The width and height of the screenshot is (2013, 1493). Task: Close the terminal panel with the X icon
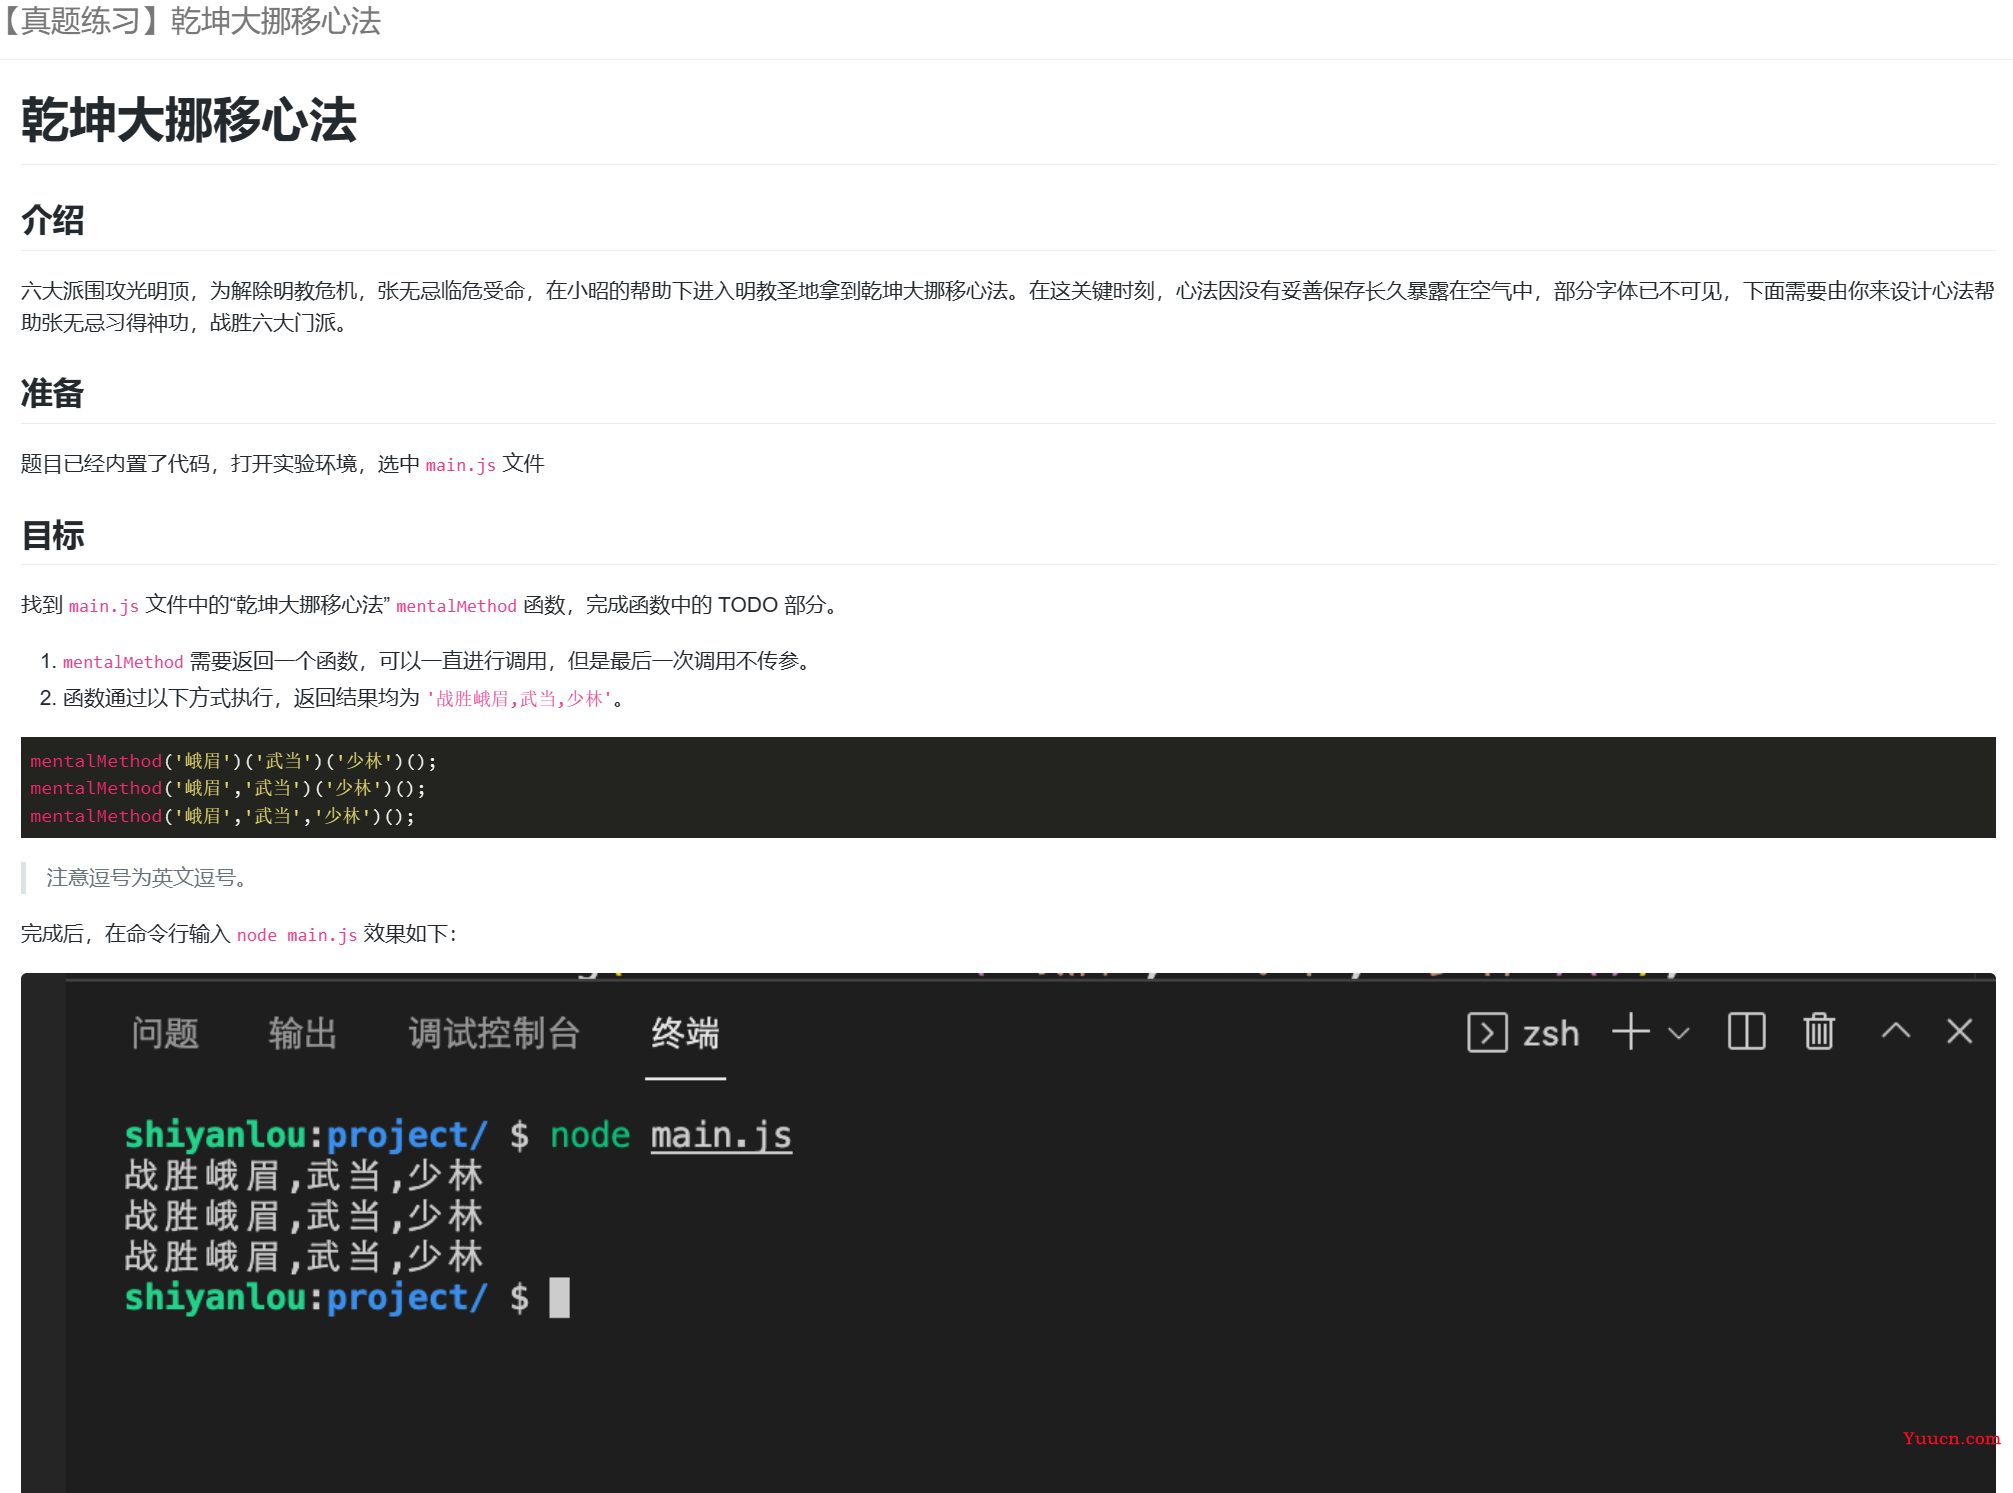(1960, 1031)
